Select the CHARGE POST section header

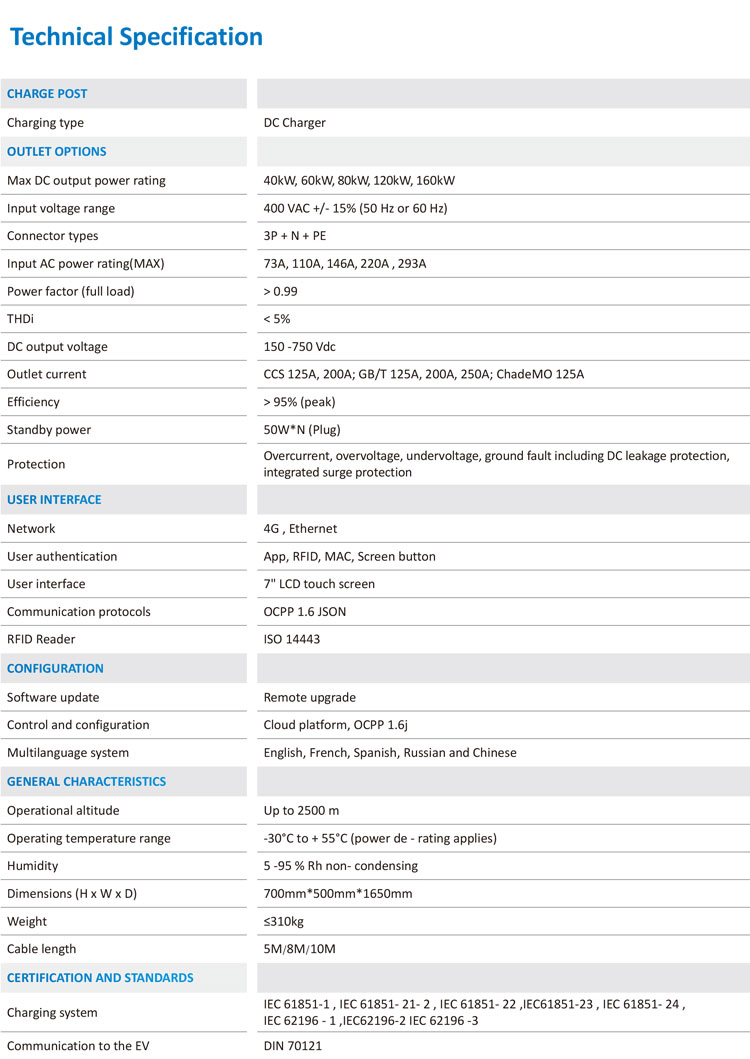pos(47,94)
